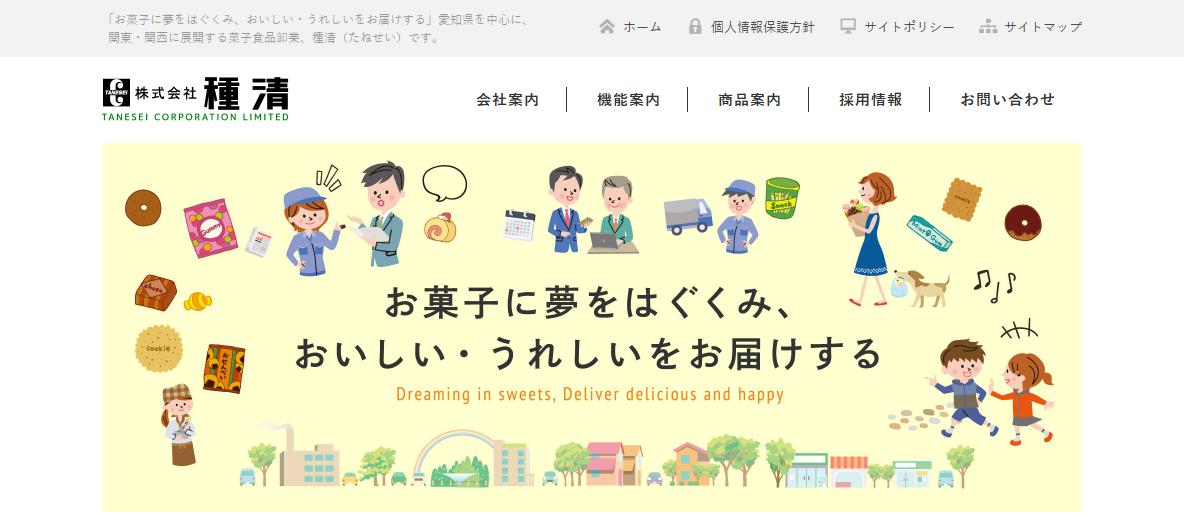Select 商品案内 in main navigation
The image size is (1184, 528).
pos(749,100)
